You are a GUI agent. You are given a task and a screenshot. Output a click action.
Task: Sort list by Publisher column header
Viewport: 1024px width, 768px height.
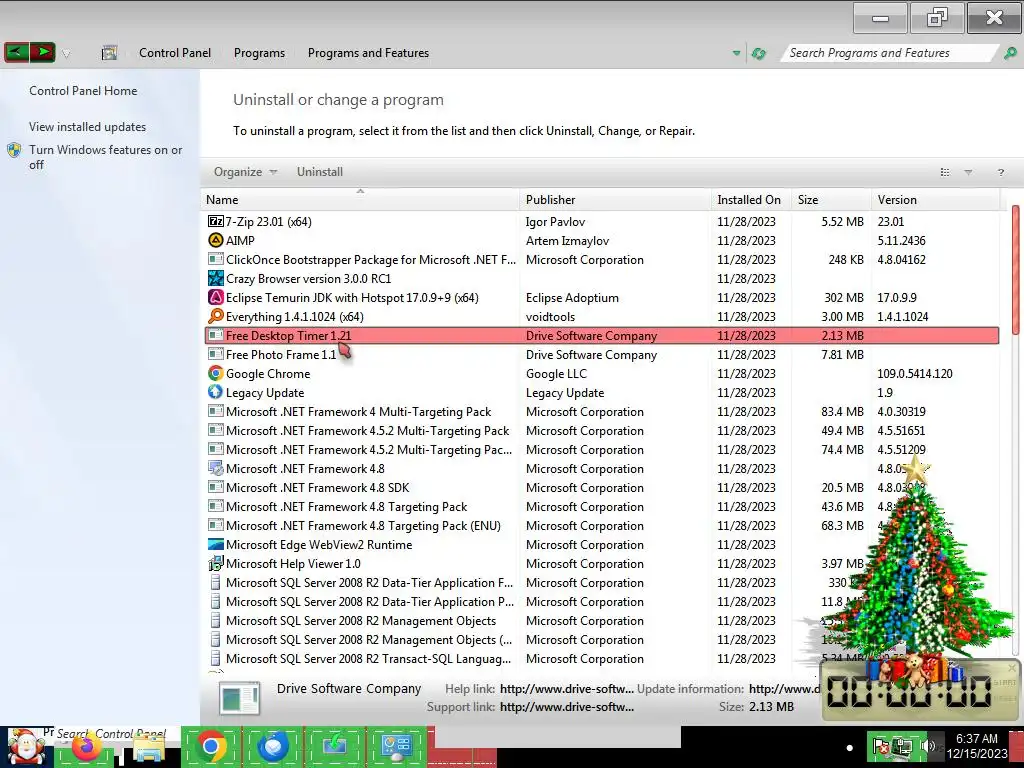coord(616,200)
